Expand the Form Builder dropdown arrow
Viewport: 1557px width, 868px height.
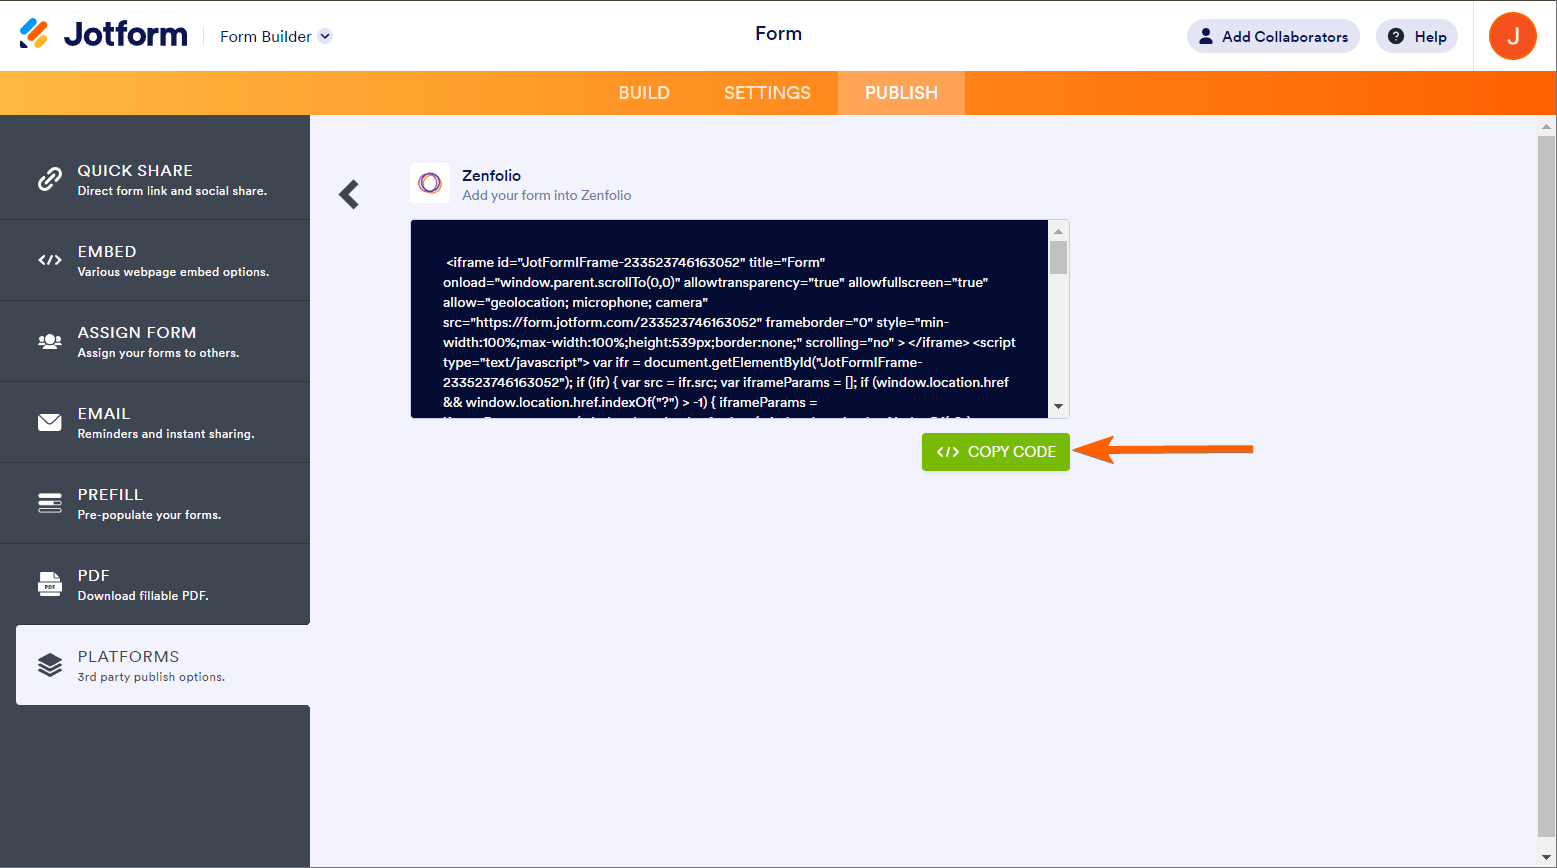point(325,36)
